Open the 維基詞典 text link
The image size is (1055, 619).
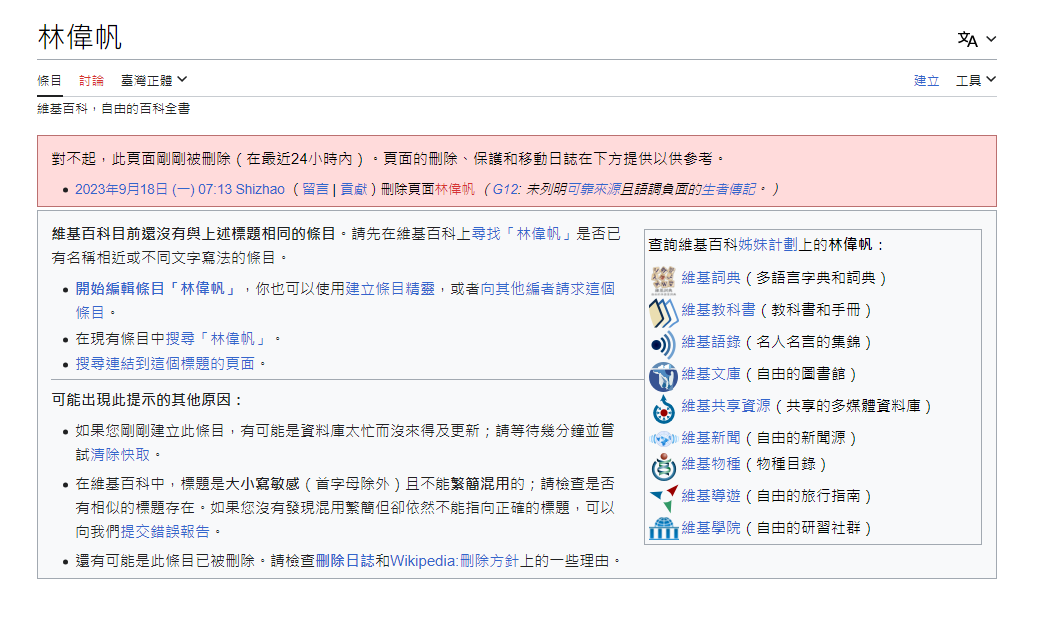[711, 277]
